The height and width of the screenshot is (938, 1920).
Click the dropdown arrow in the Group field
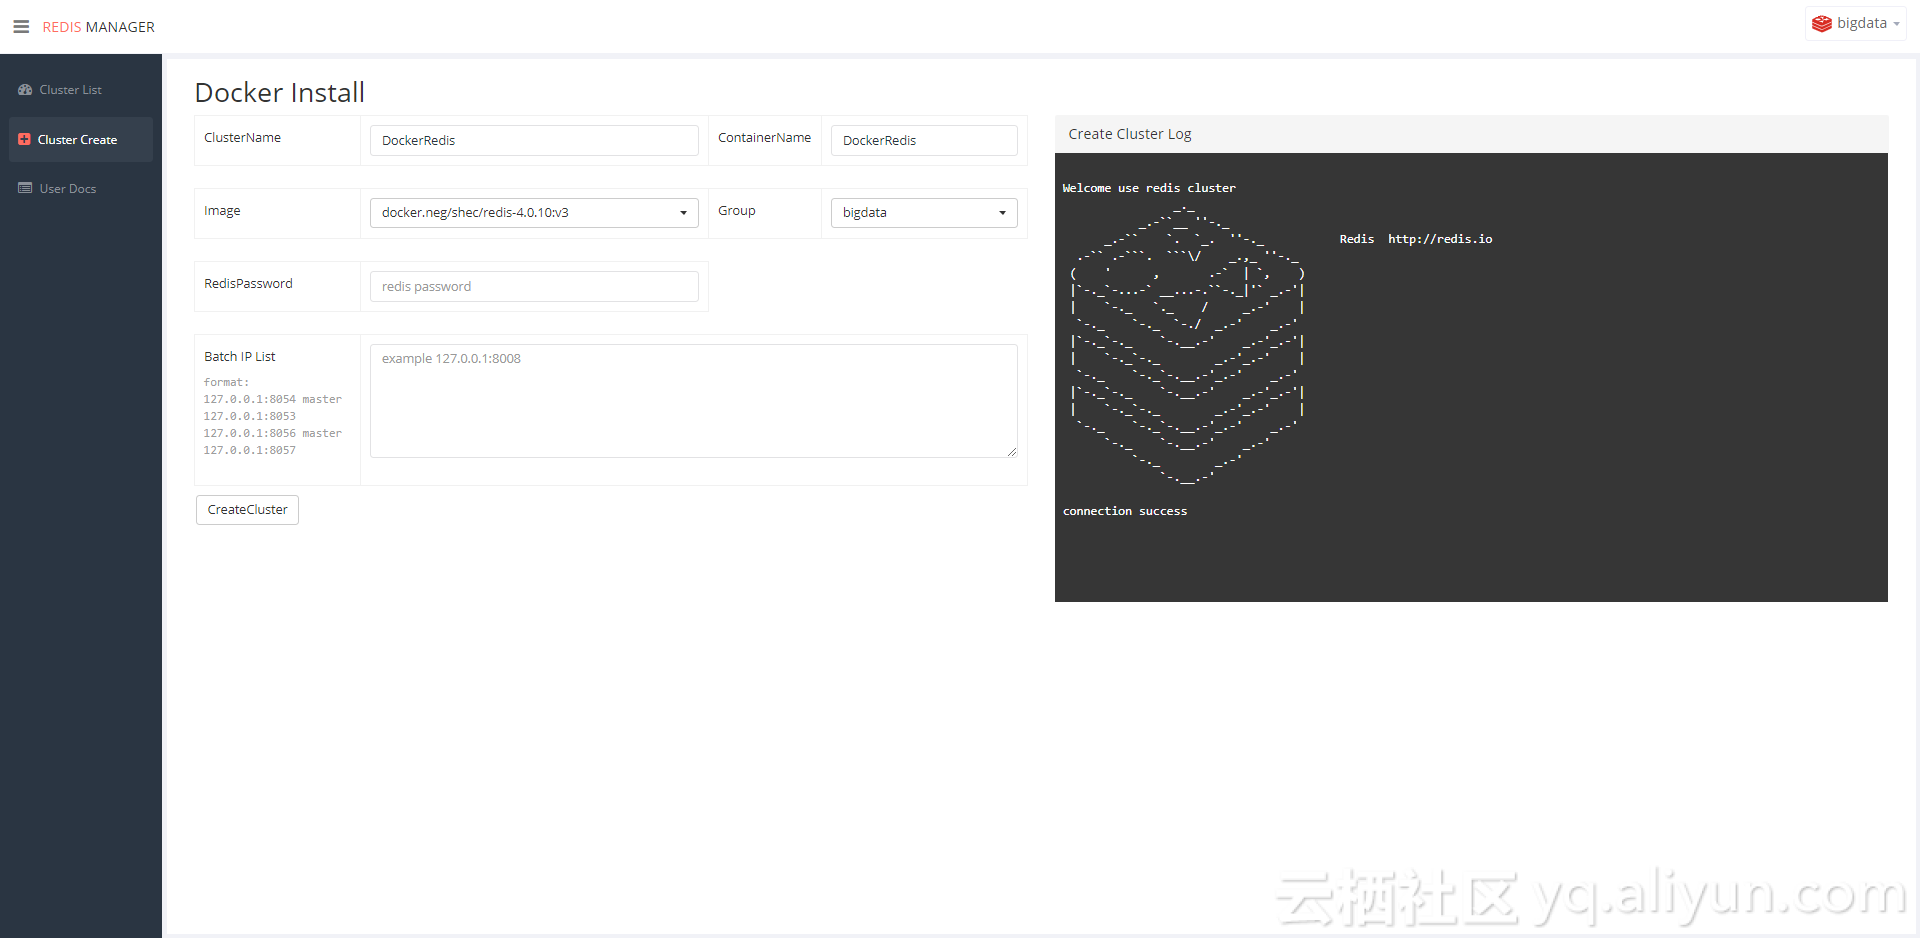1002,212
